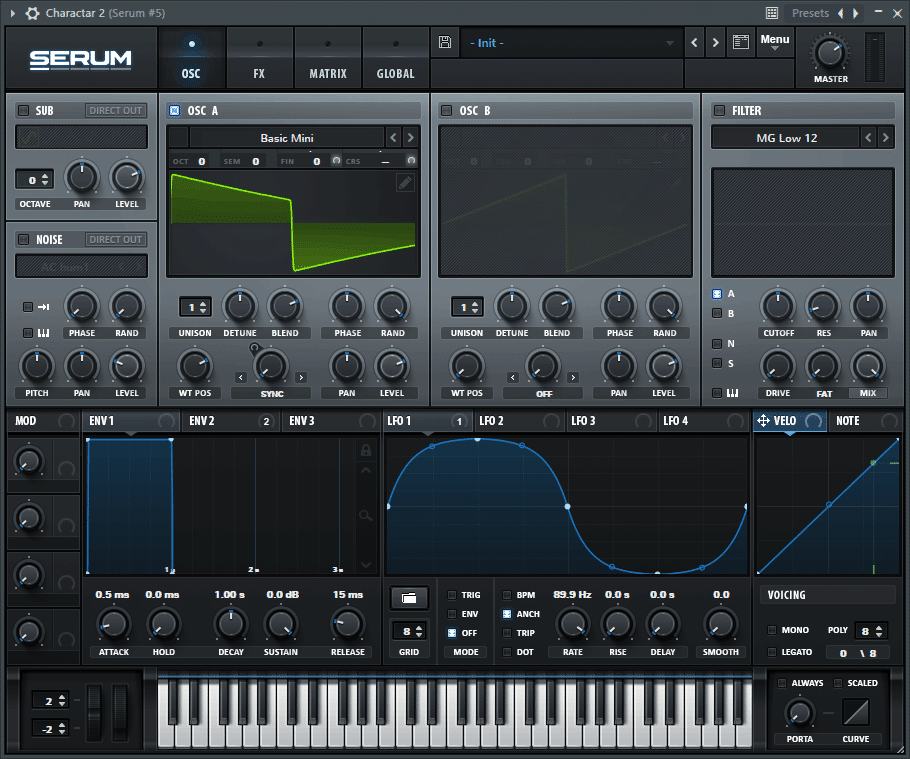
Task: Open the MG Low 12 filter selector
Action: (786, 138)
